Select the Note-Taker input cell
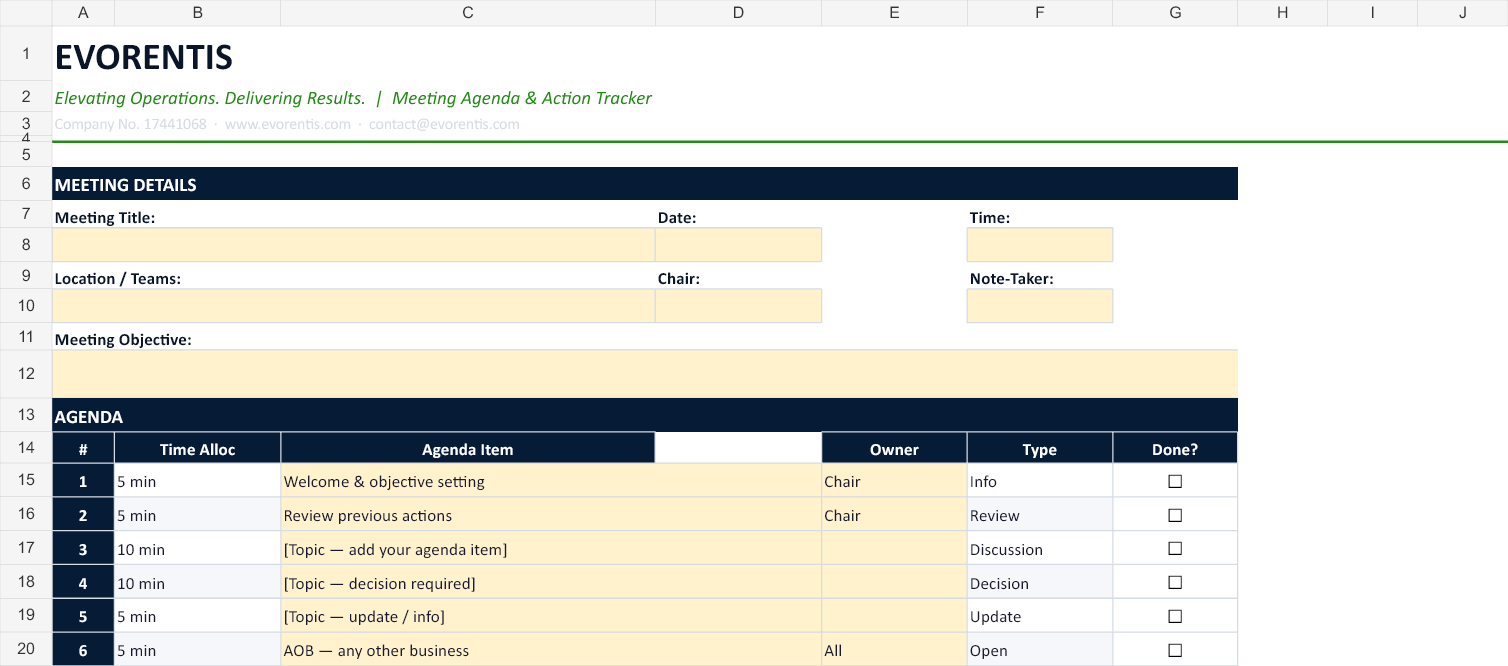Image resolution: width=1508 pixels, height=666 pixels. (1039, 306)
